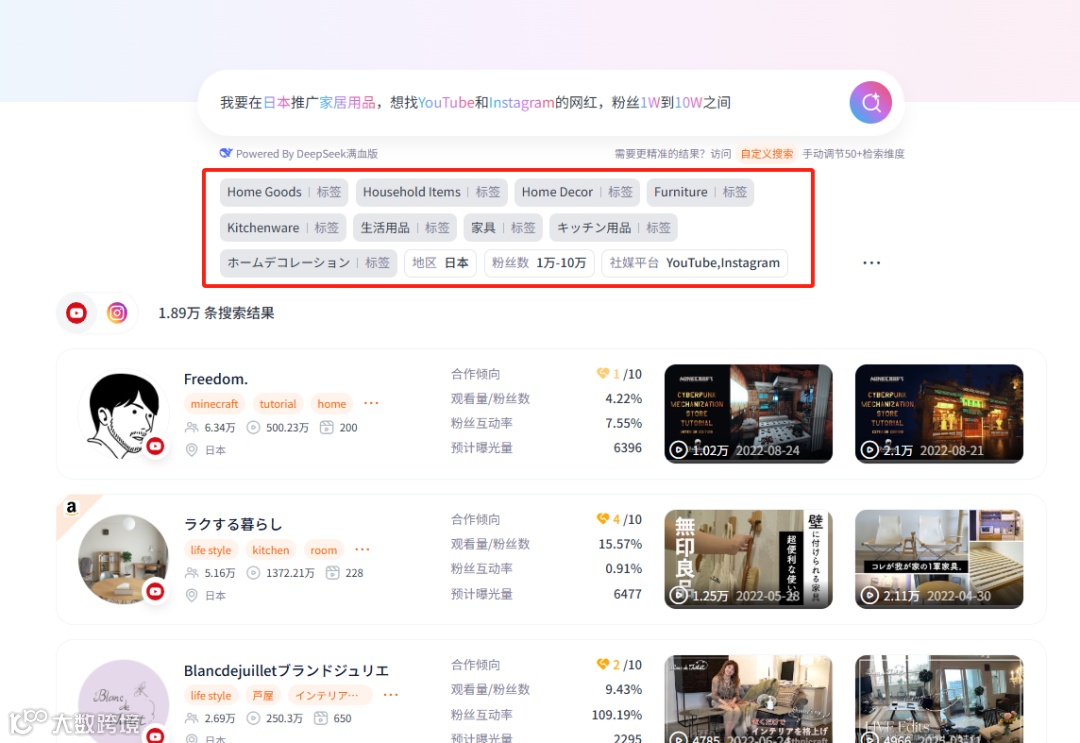Screen dimensions: 1080x743
Task: Click ラクする暮らし followers icon
Action: [191, 573]
